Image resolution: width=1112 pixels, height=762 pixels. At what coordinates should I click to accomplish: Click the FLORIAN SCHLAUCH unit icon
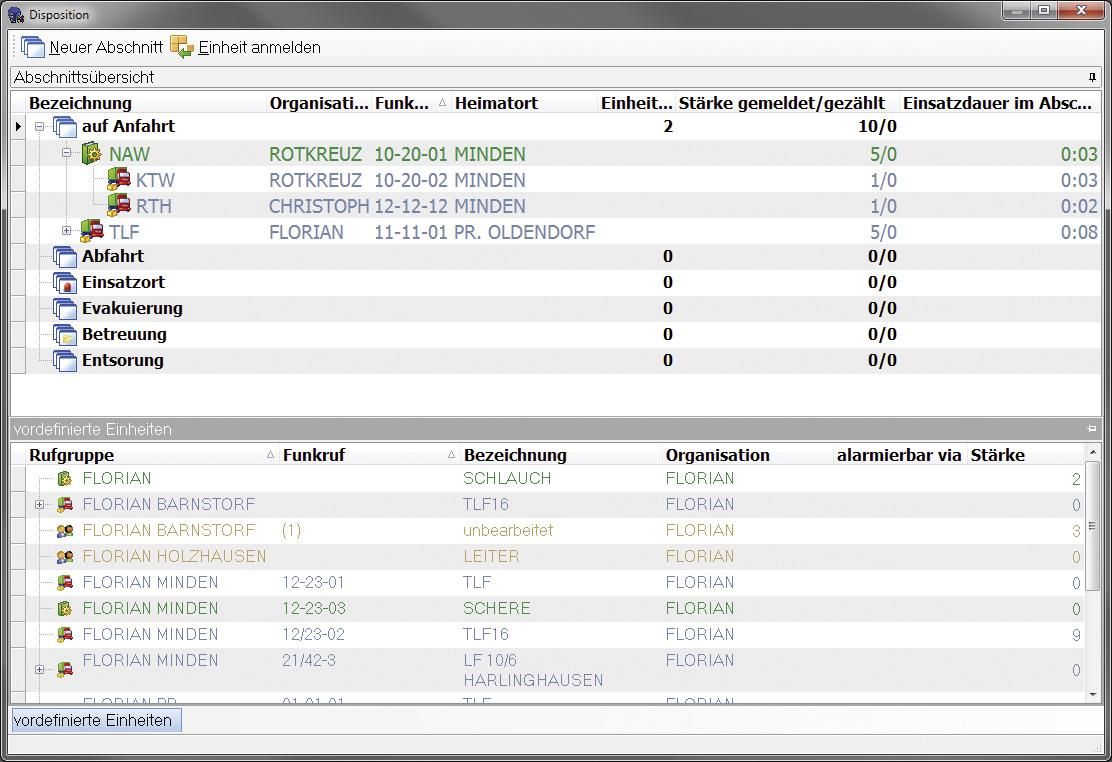click(x=65, y=479)
